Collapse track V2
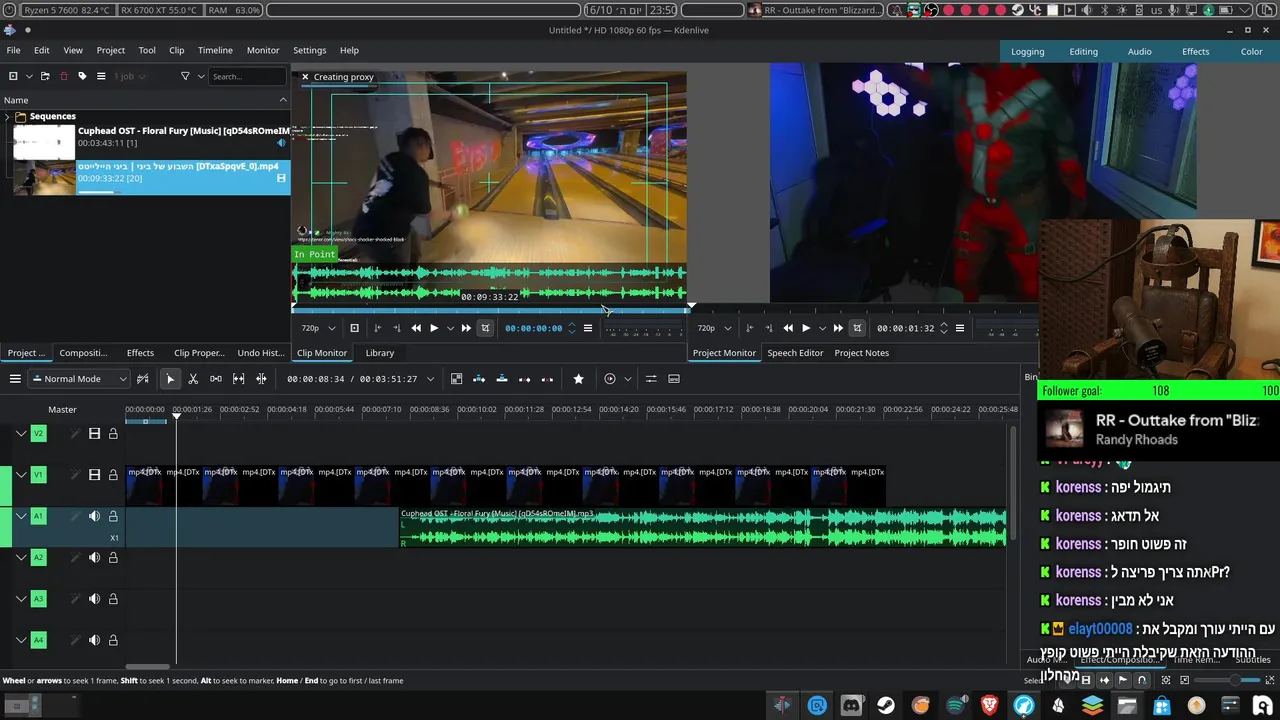1280x720 pixels. tap(21, 434)
